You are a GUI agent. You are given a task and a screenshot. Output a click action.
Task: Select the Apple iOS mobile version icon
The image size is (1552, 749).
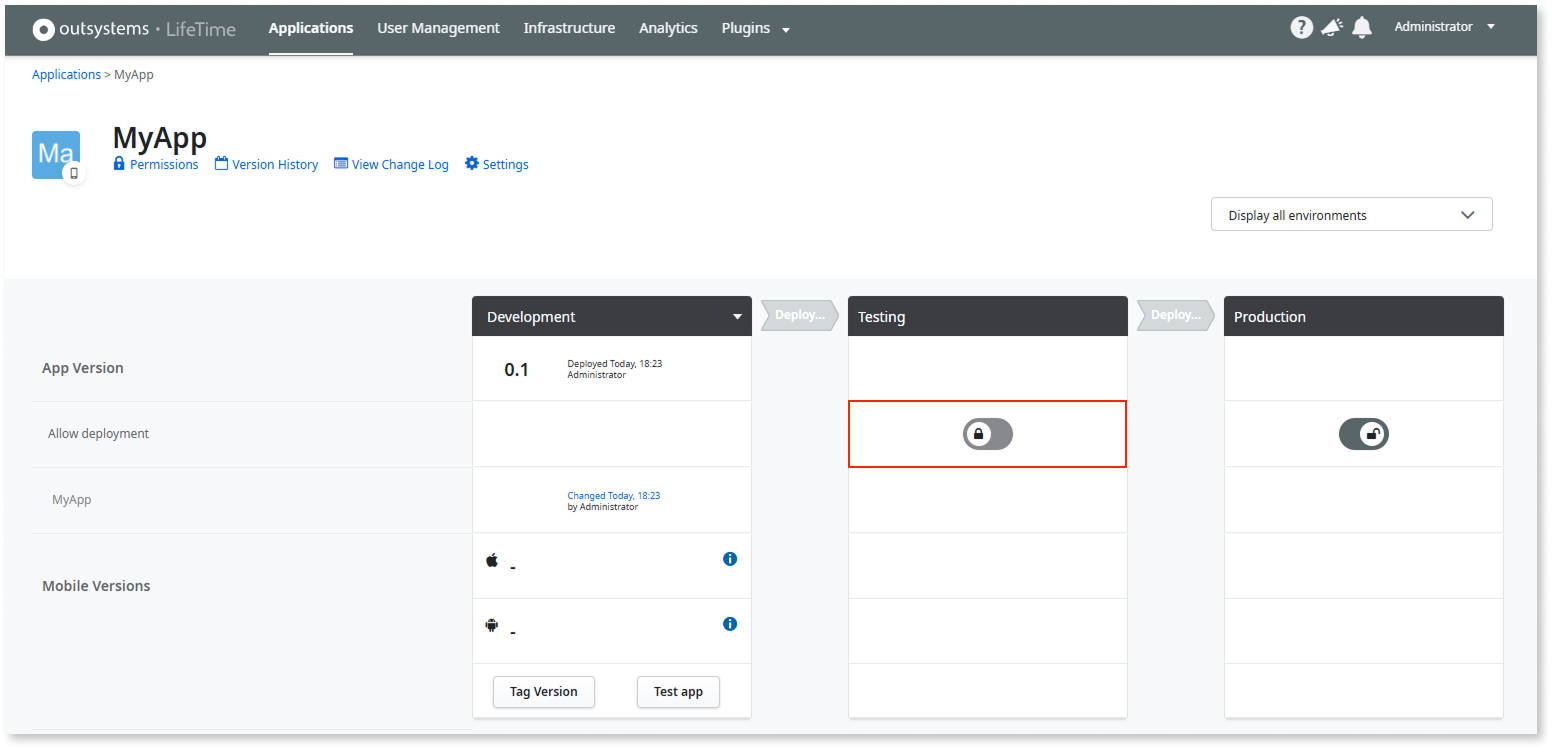pos(491,560)
